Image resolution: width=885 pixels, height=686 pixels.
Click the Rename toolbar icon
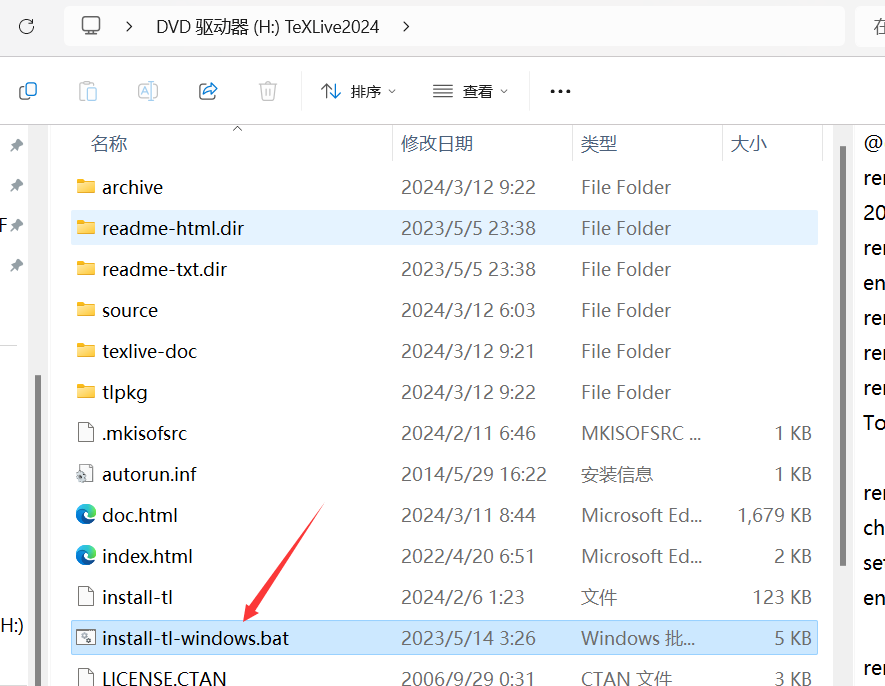[x=148, y=91]
